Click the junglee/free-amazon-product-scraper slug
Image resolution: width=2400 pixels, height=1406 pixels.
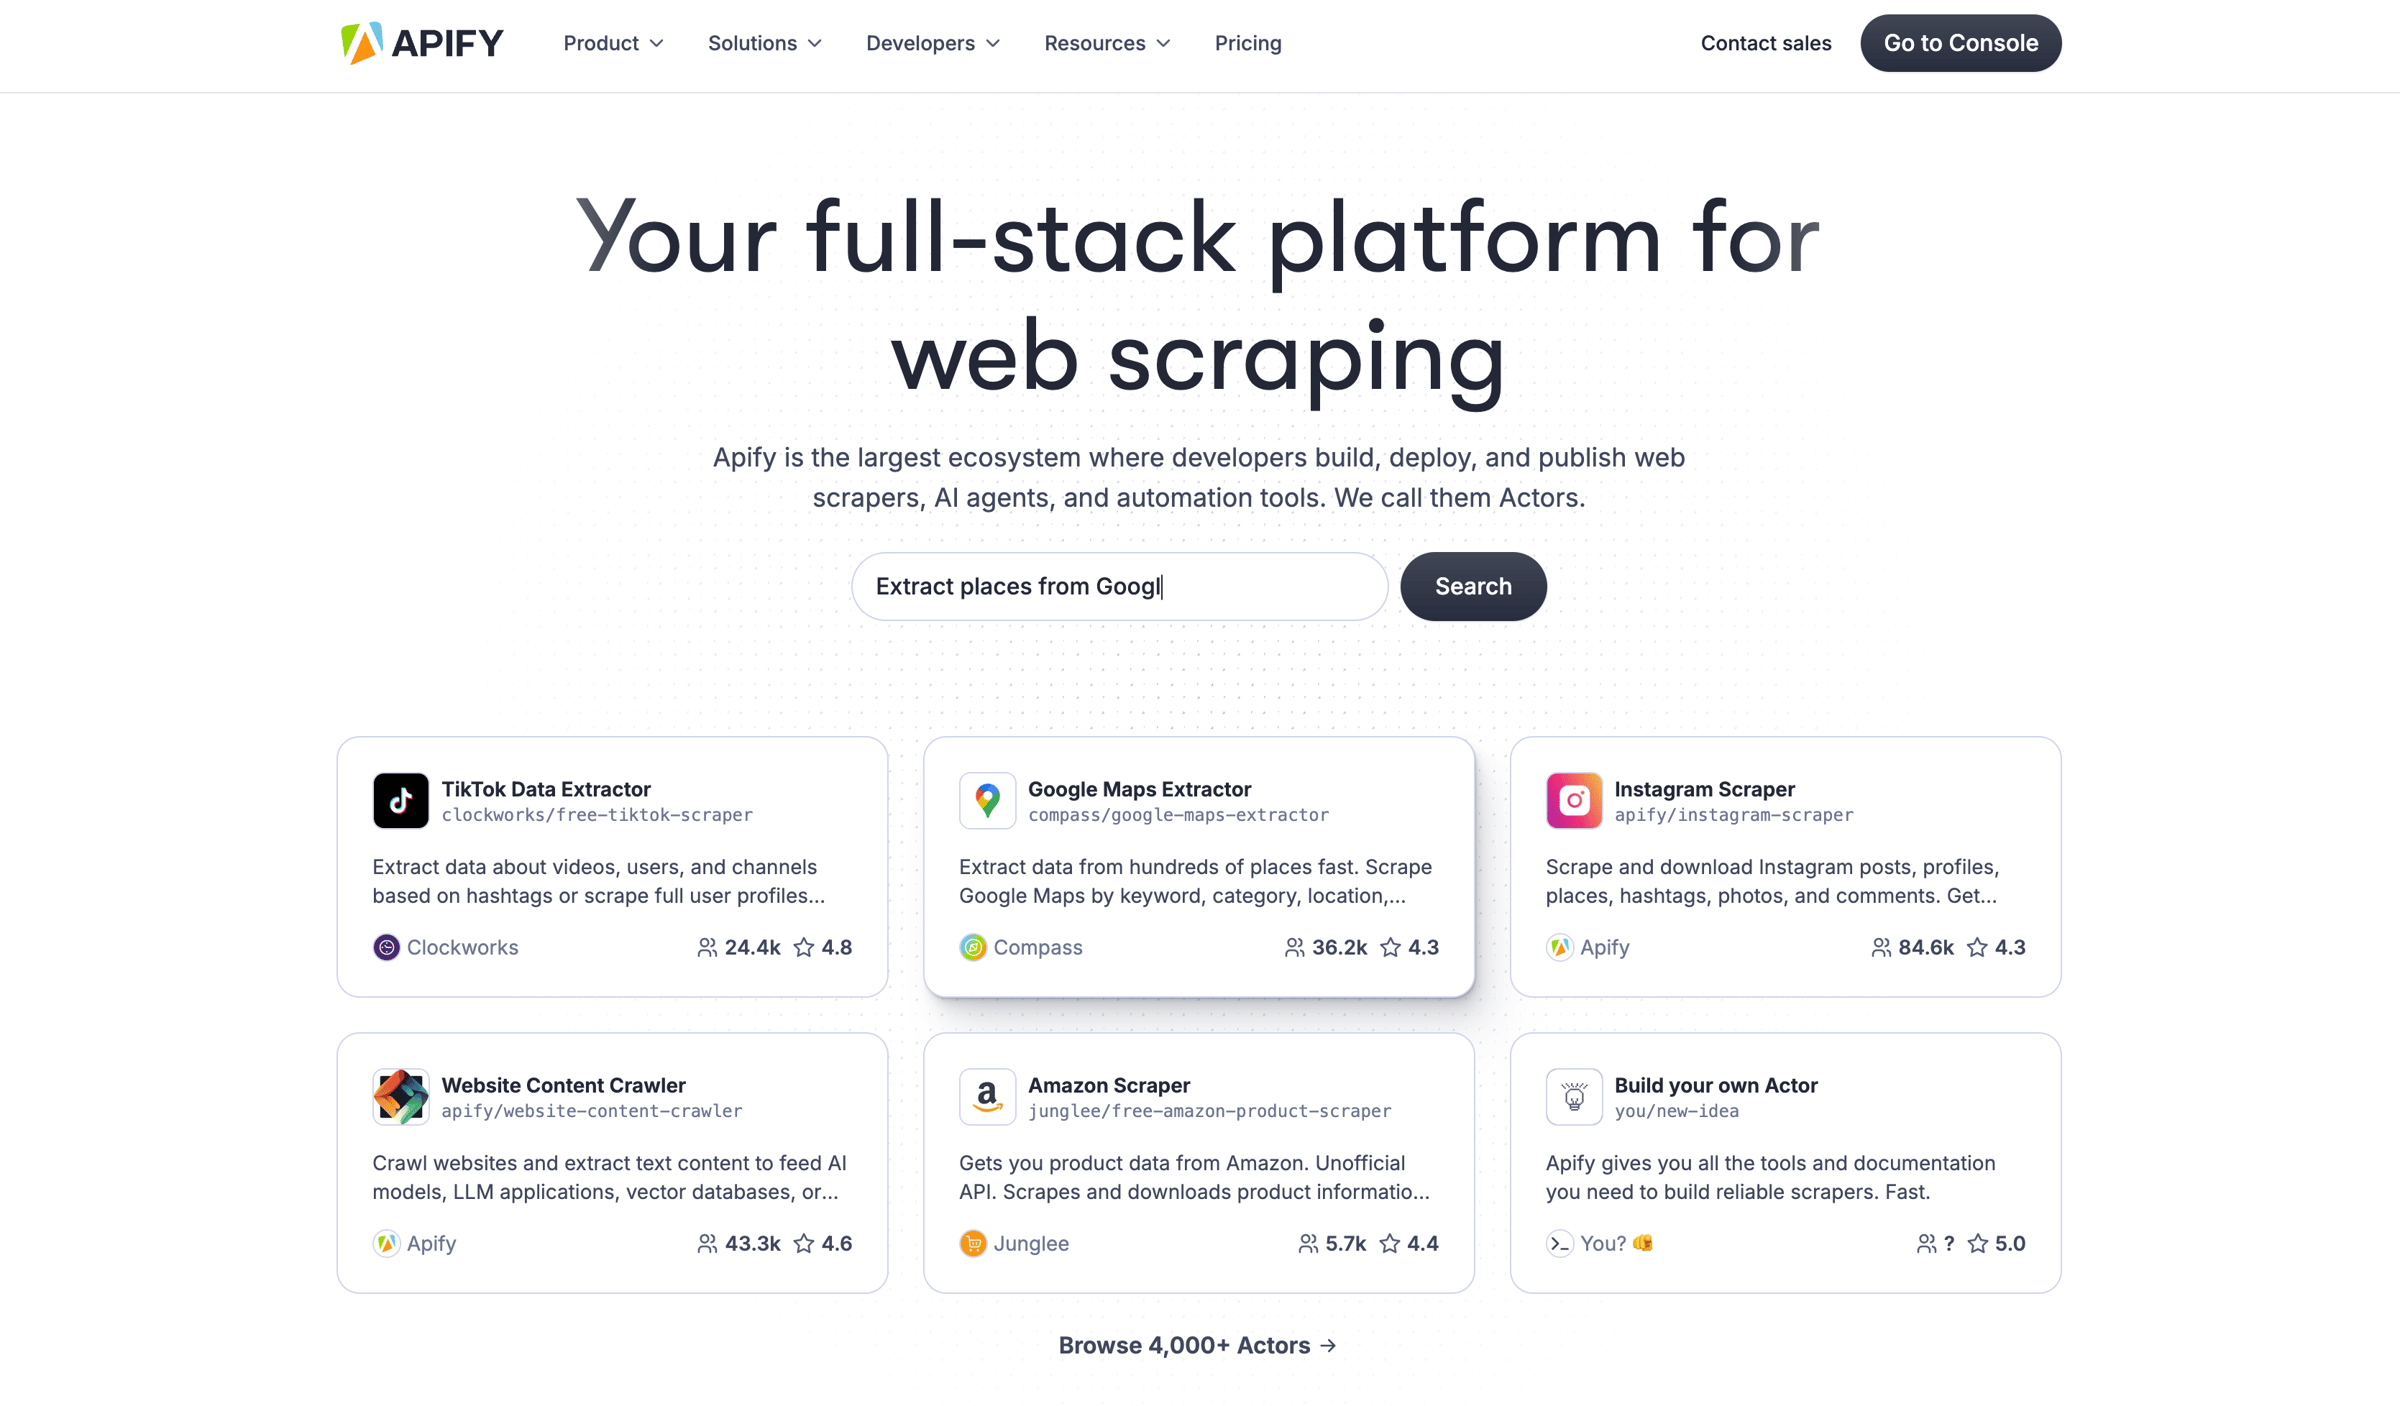(1209, 1111)
